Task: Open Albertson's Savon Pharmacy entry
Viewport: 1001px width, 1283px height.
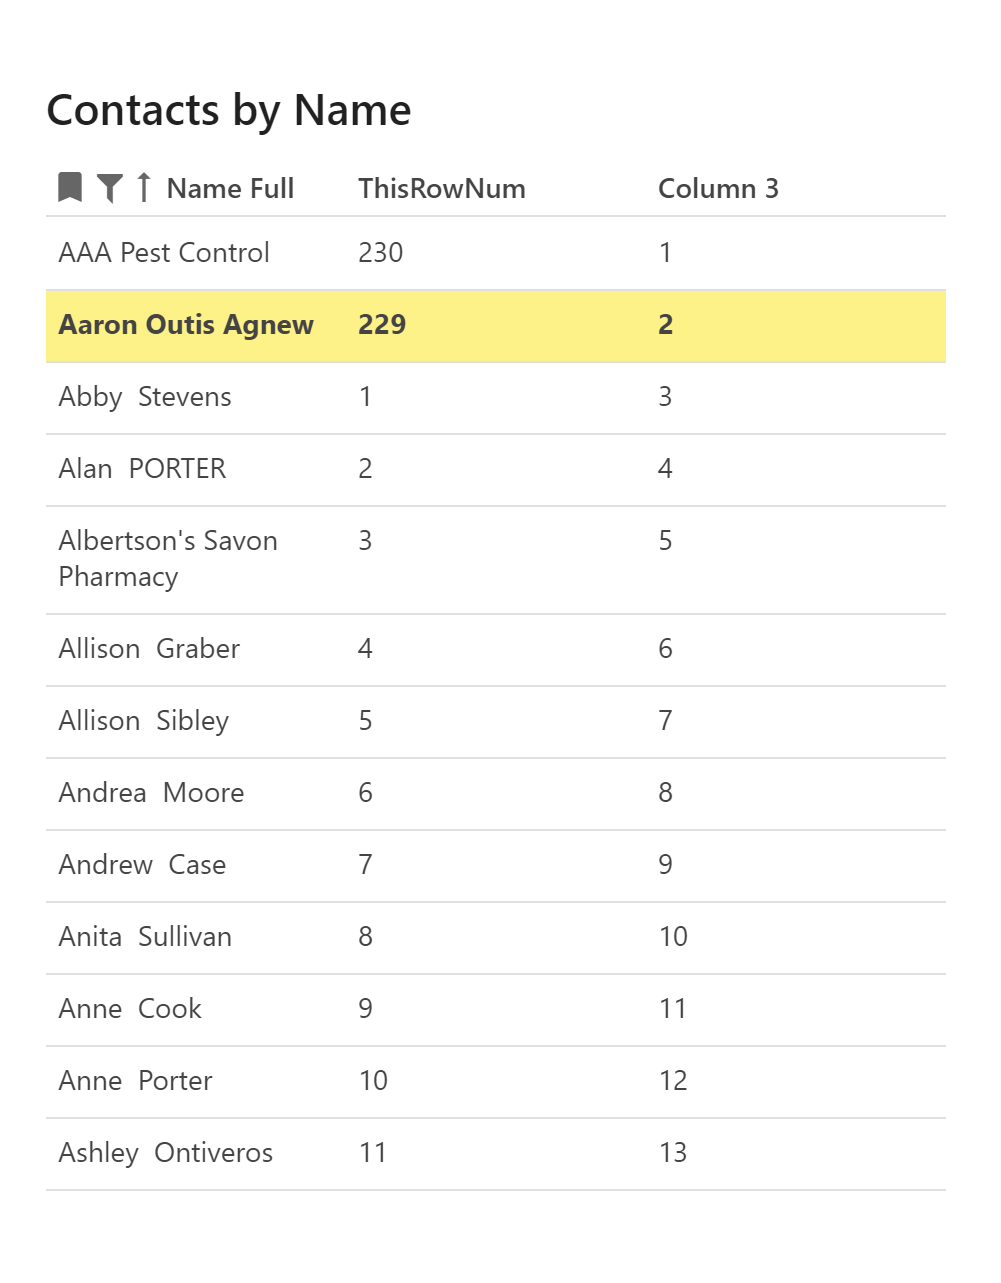Action: pyautogui.click(x=168, y=559)
